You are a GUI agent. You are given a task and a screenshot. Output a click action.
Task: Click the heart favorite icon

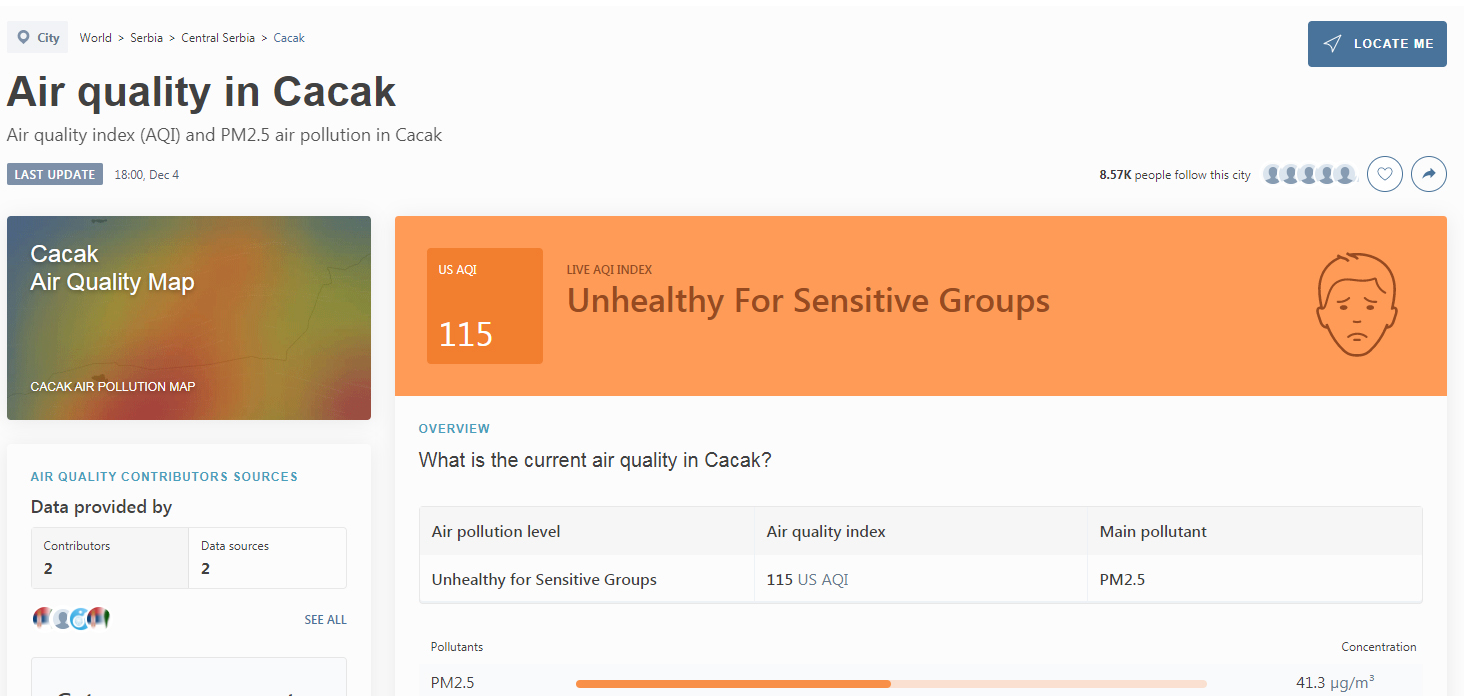pyautogui.click(x=1385, y=175)
